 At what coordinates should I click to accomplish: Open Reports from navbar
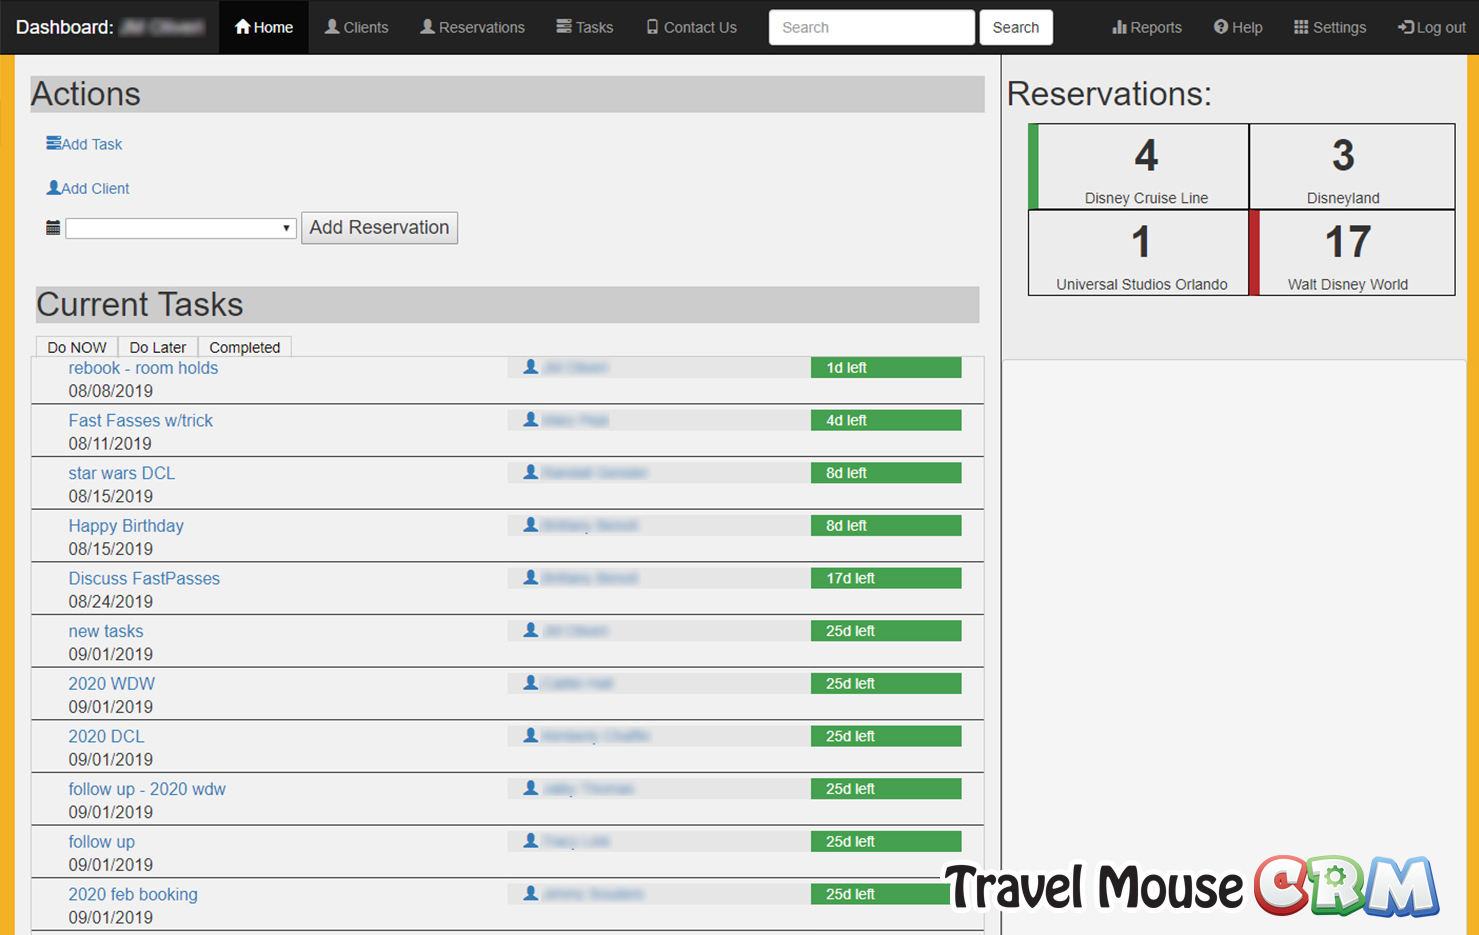[1147, 27]
